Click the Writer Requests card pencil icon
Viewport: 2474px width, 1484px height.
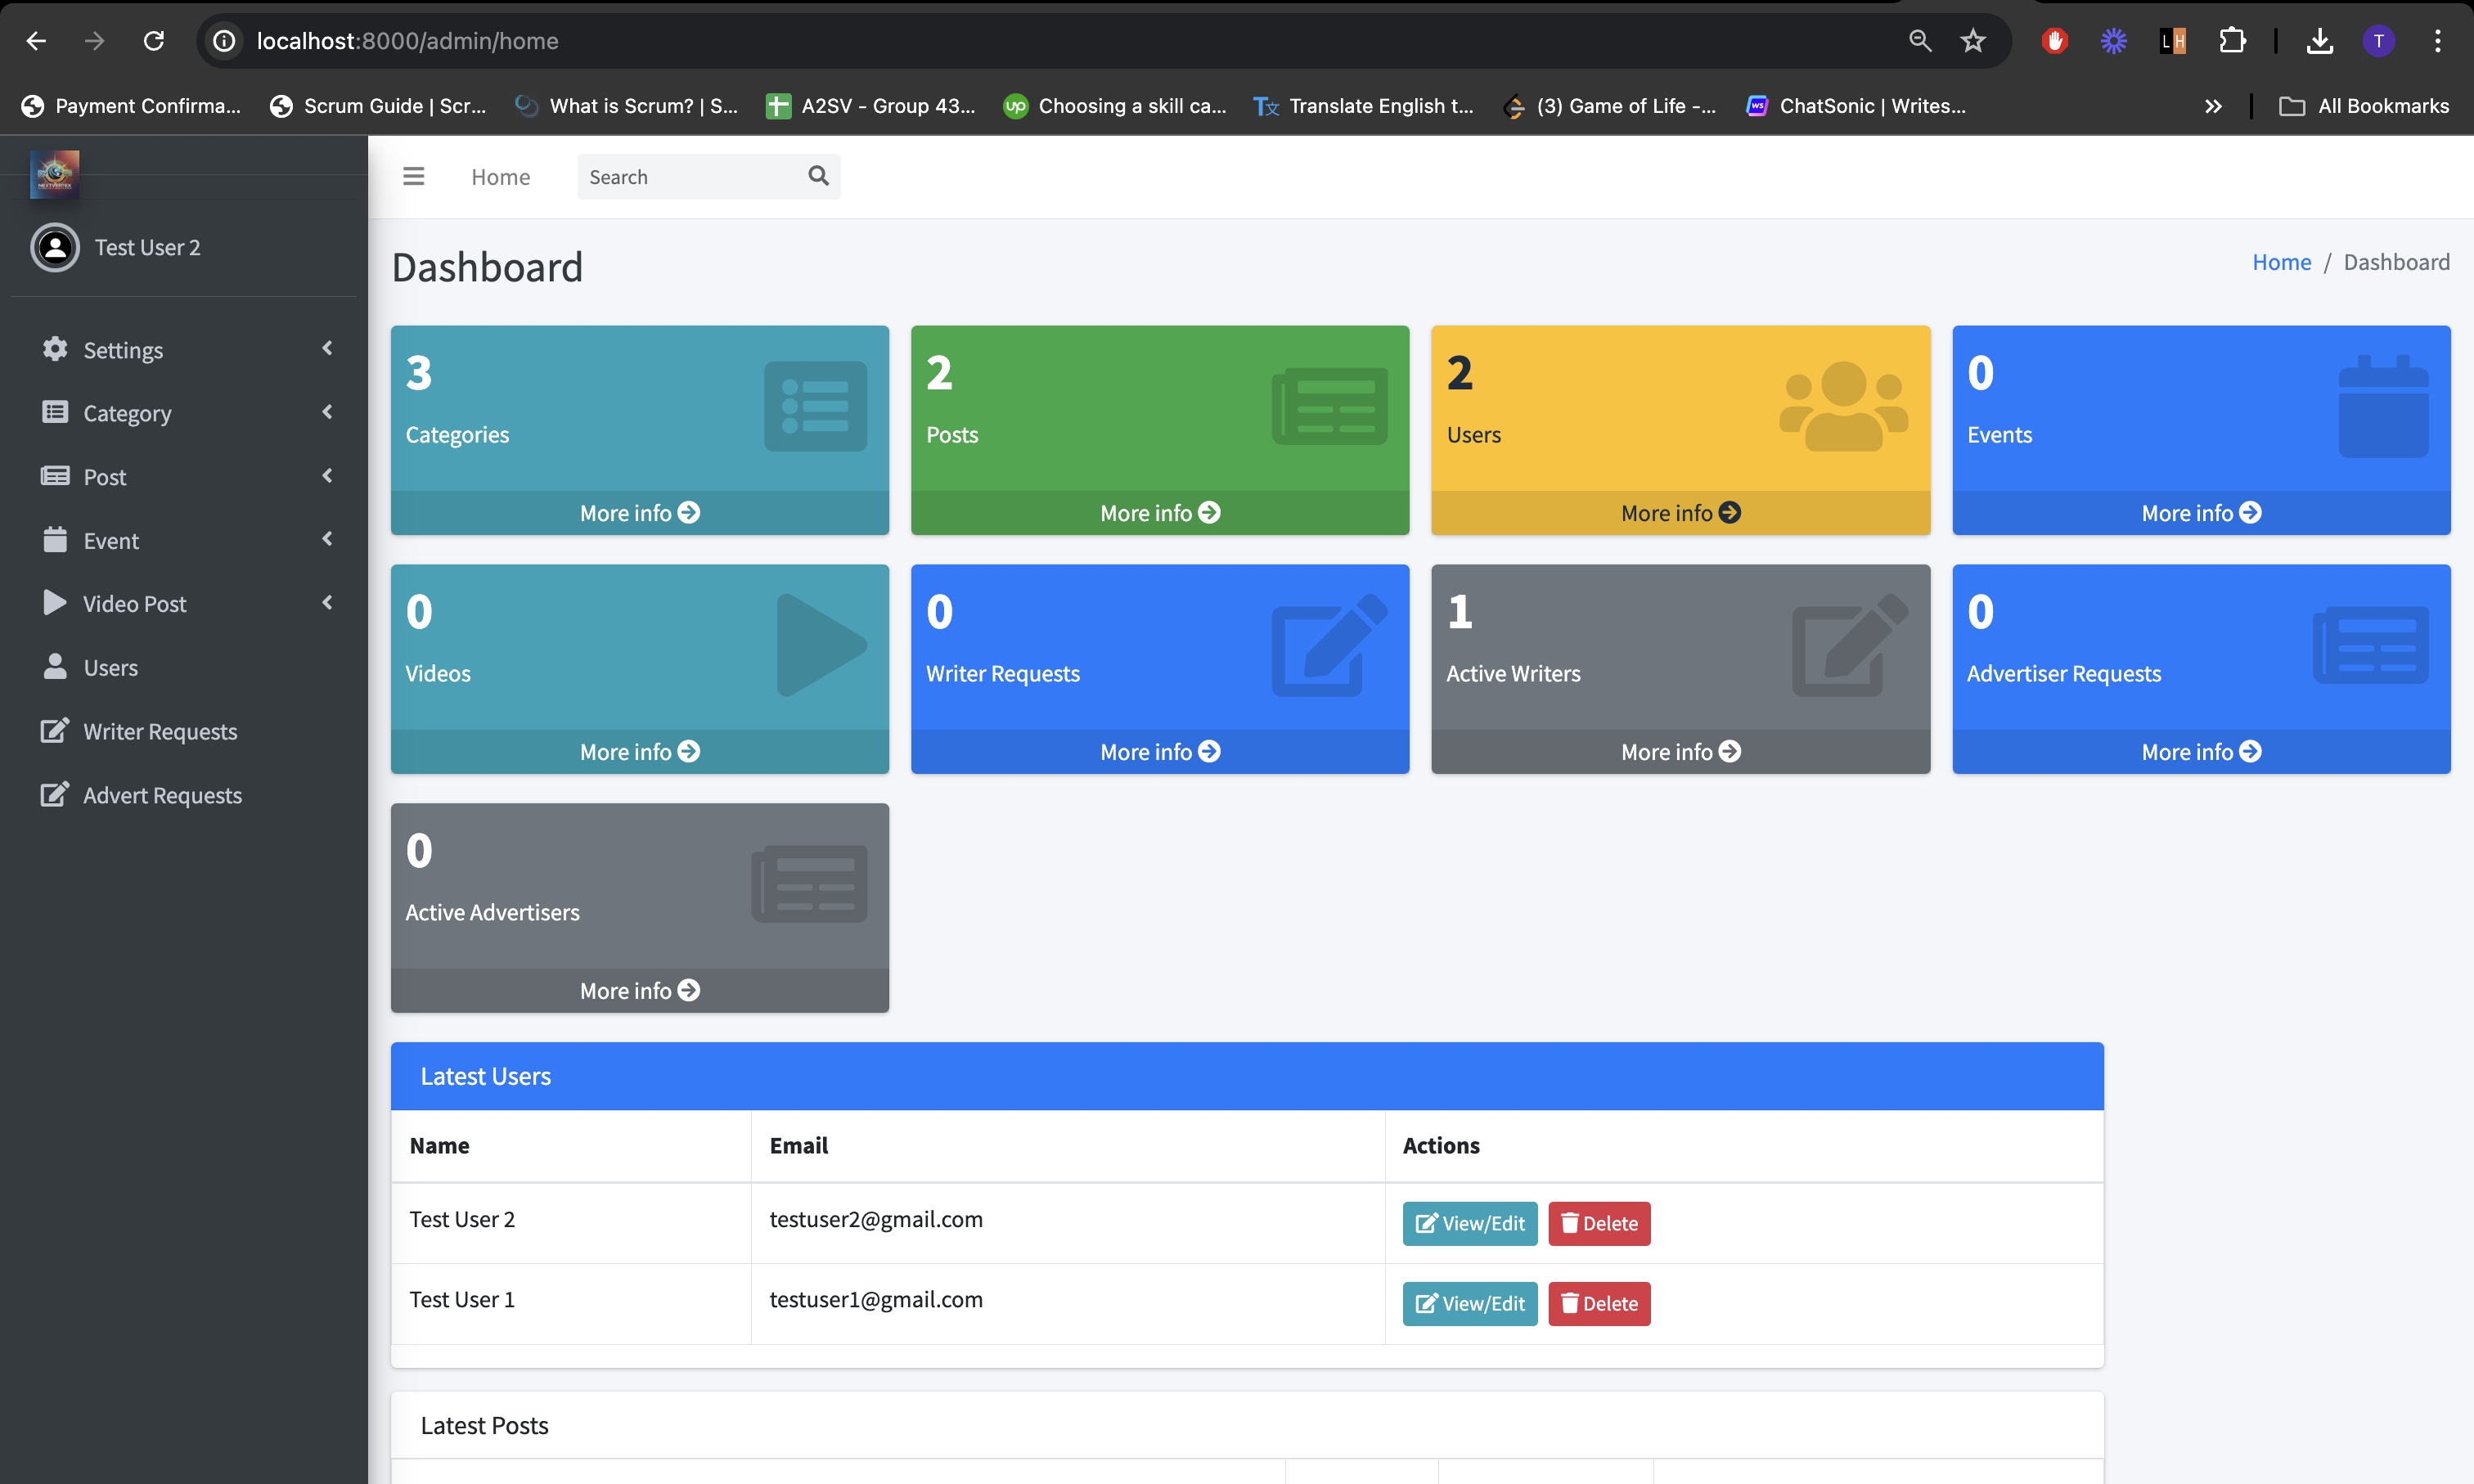pos(1329,645)
